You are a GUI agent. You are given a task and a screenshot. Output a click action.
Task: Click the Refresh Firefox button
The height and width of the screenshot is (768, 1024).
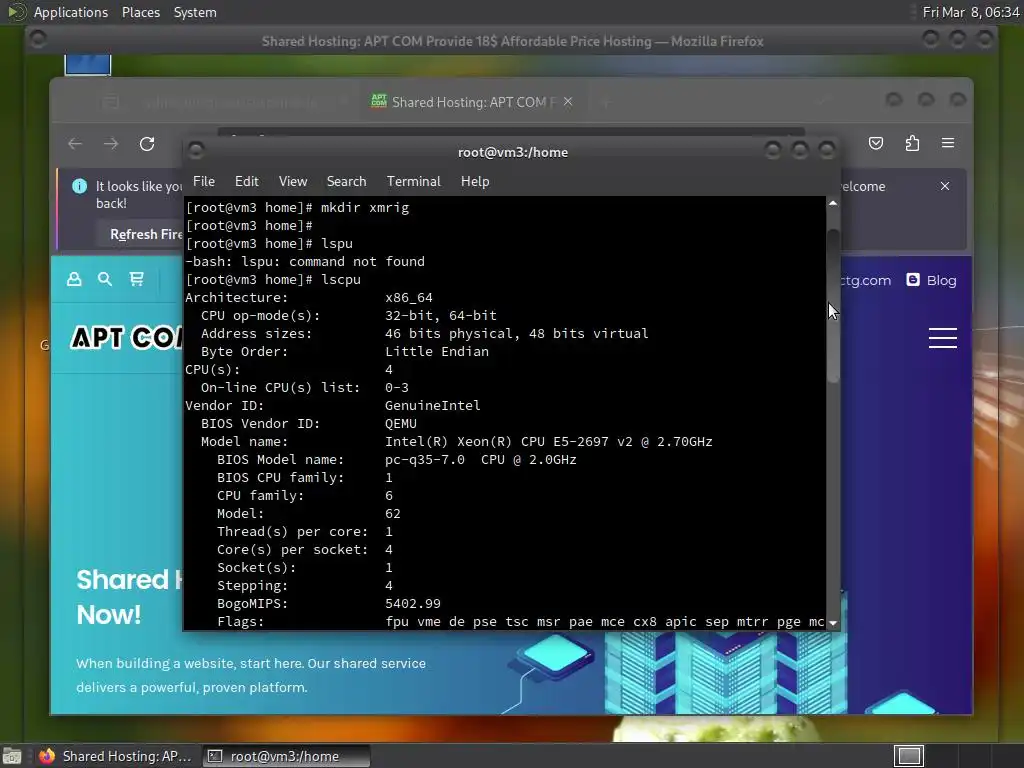146,234
